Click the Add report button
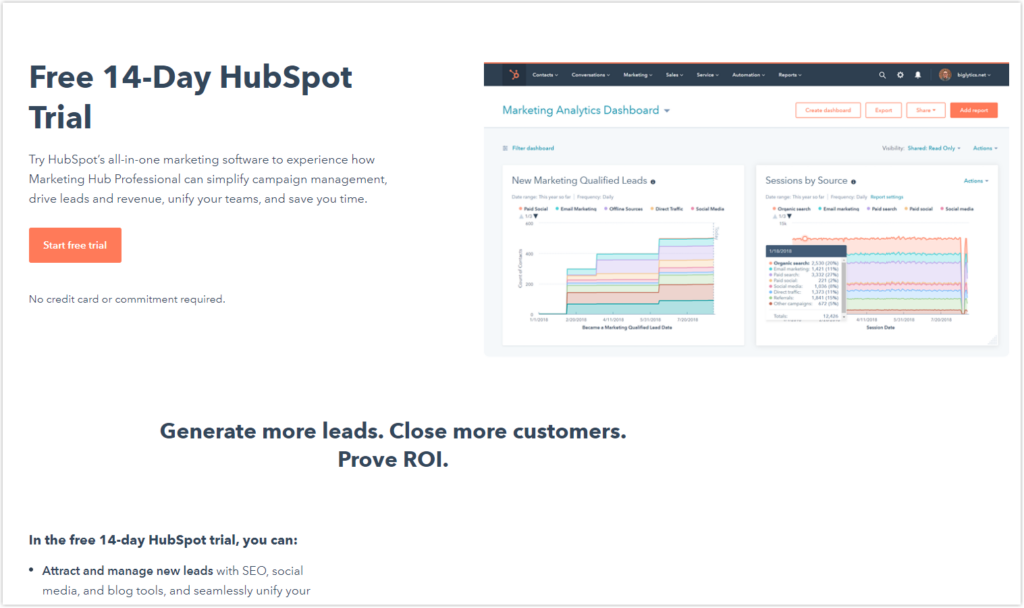The width and height of the screenshot is (1024, 608). [x=973, y=110]
